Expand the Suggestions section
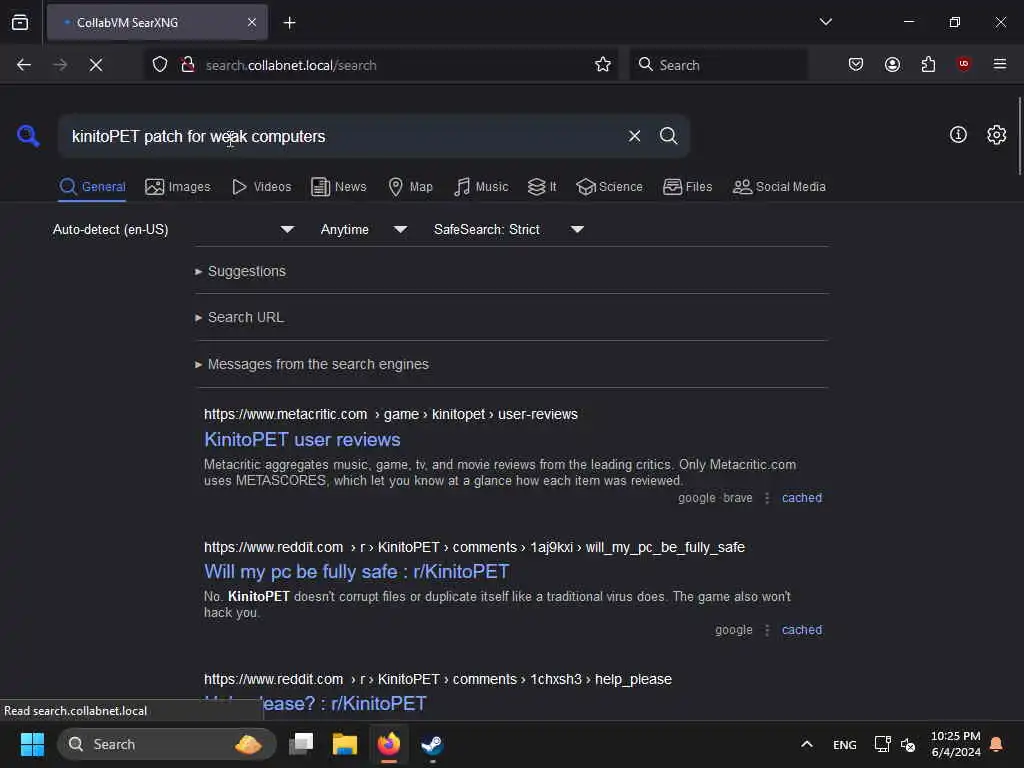 (x=240, y=271)
